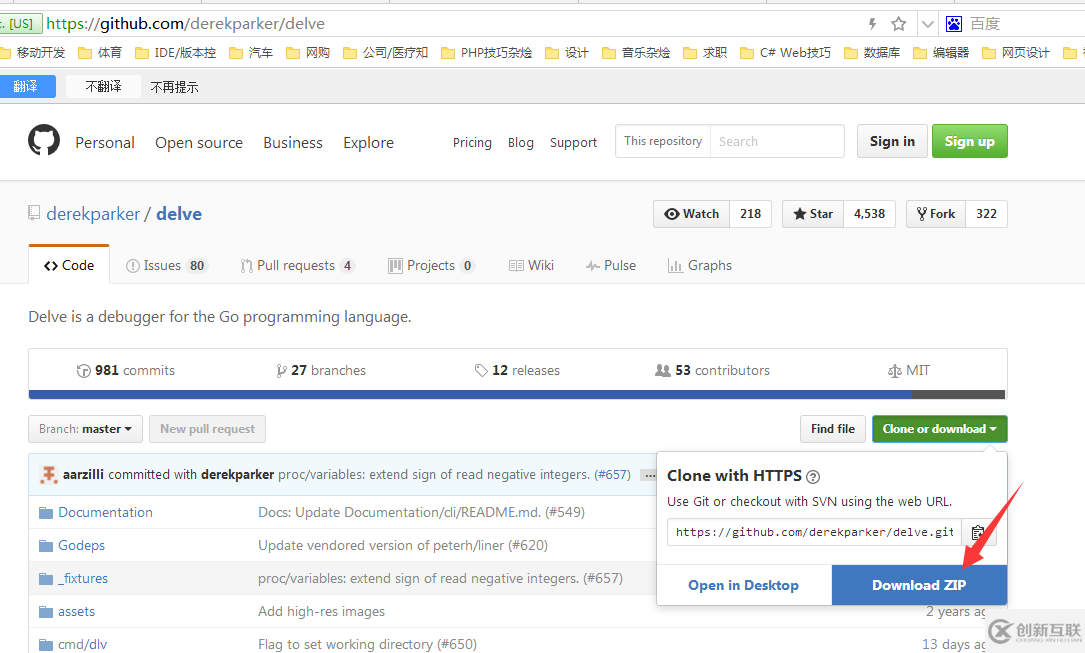Open the Open source nav item

199,142
